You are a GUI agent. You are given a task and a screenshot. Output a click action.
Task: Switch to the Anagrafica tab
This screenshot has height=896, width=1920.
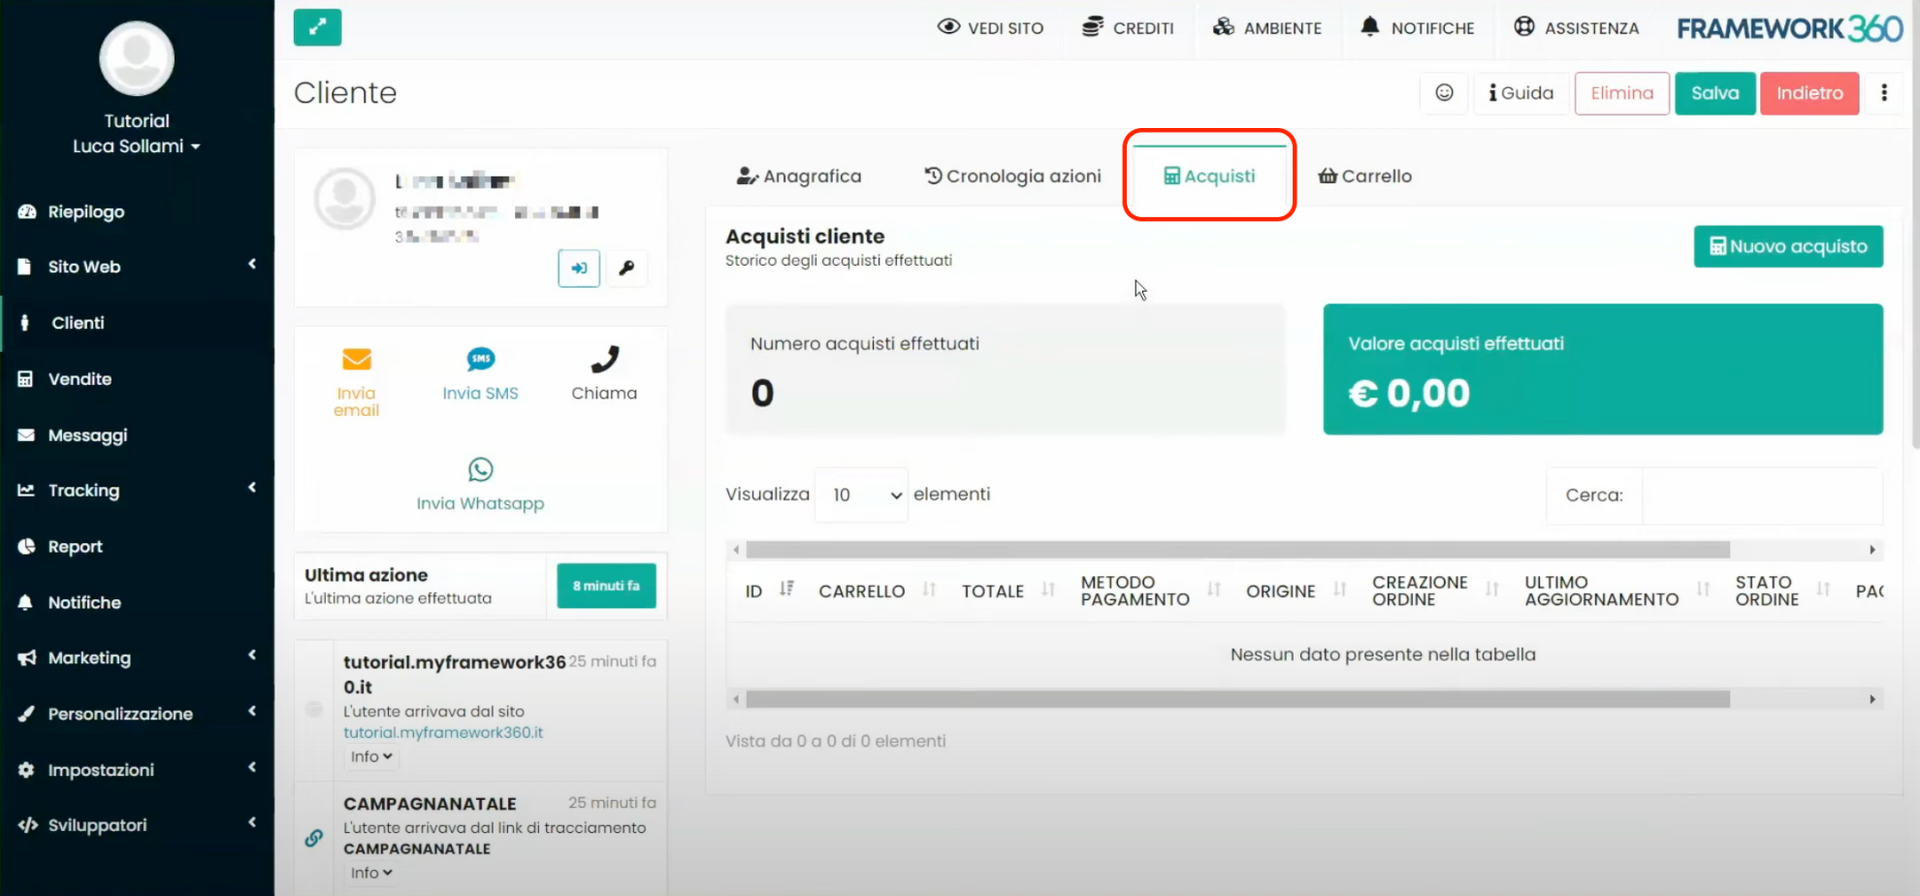coord(799,176)
